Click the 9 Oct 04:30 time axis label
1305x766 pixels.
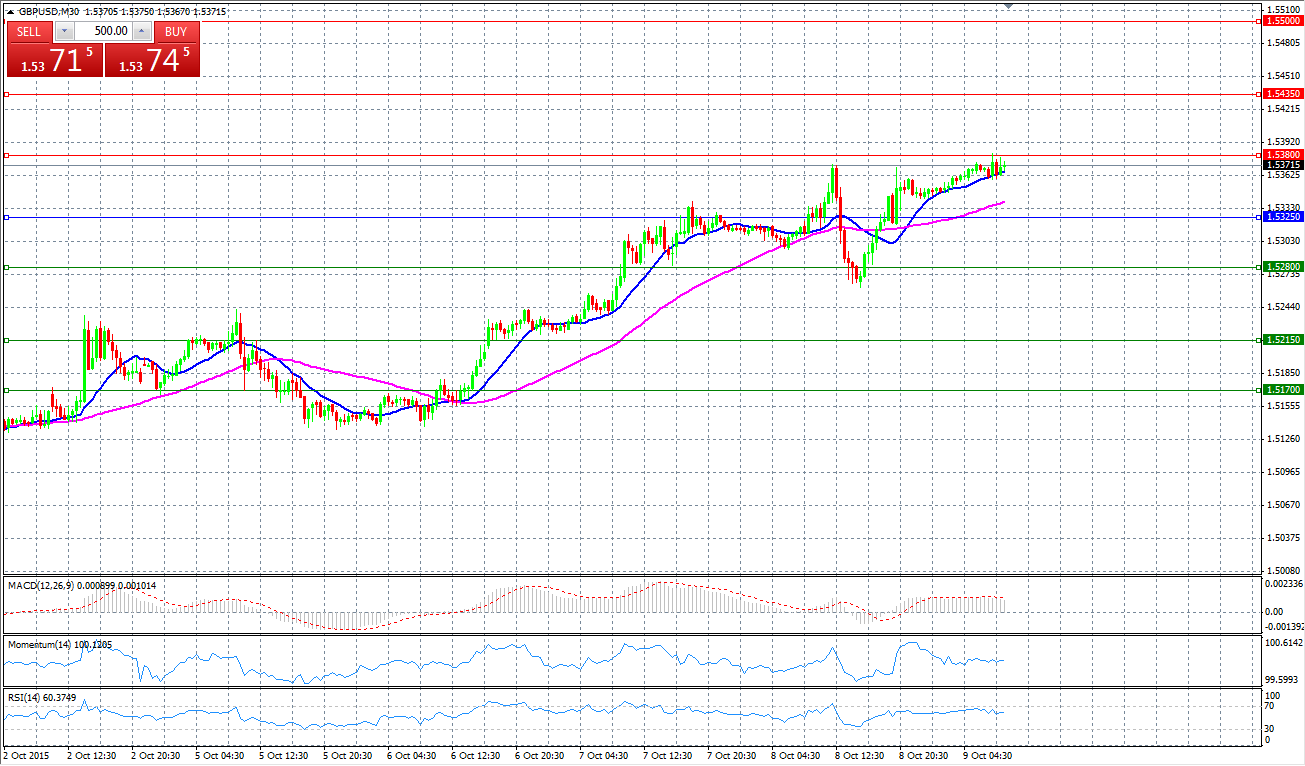pos(989,756)
